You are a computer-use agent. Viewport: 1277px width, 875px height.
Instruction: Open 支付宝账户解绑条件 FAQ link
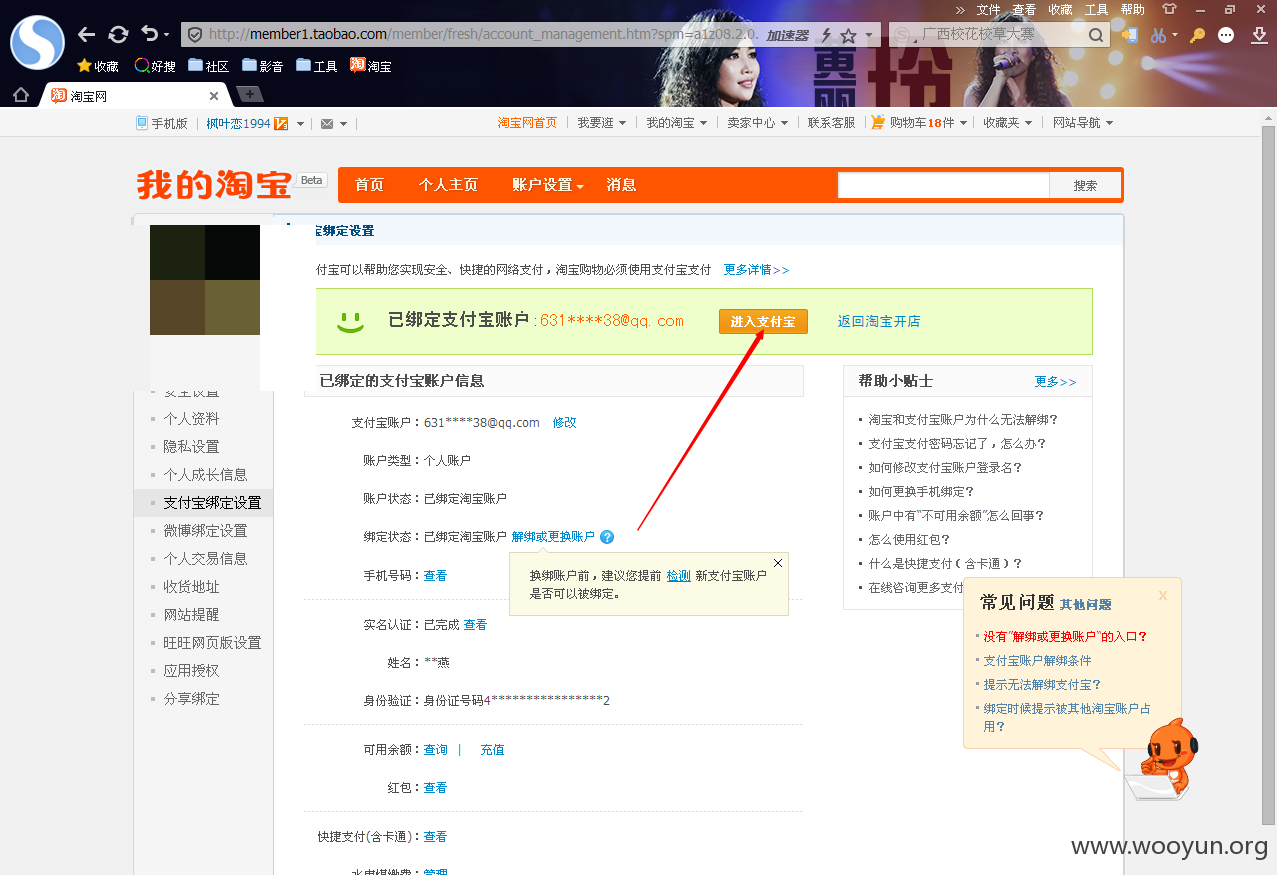point(1037,661)
